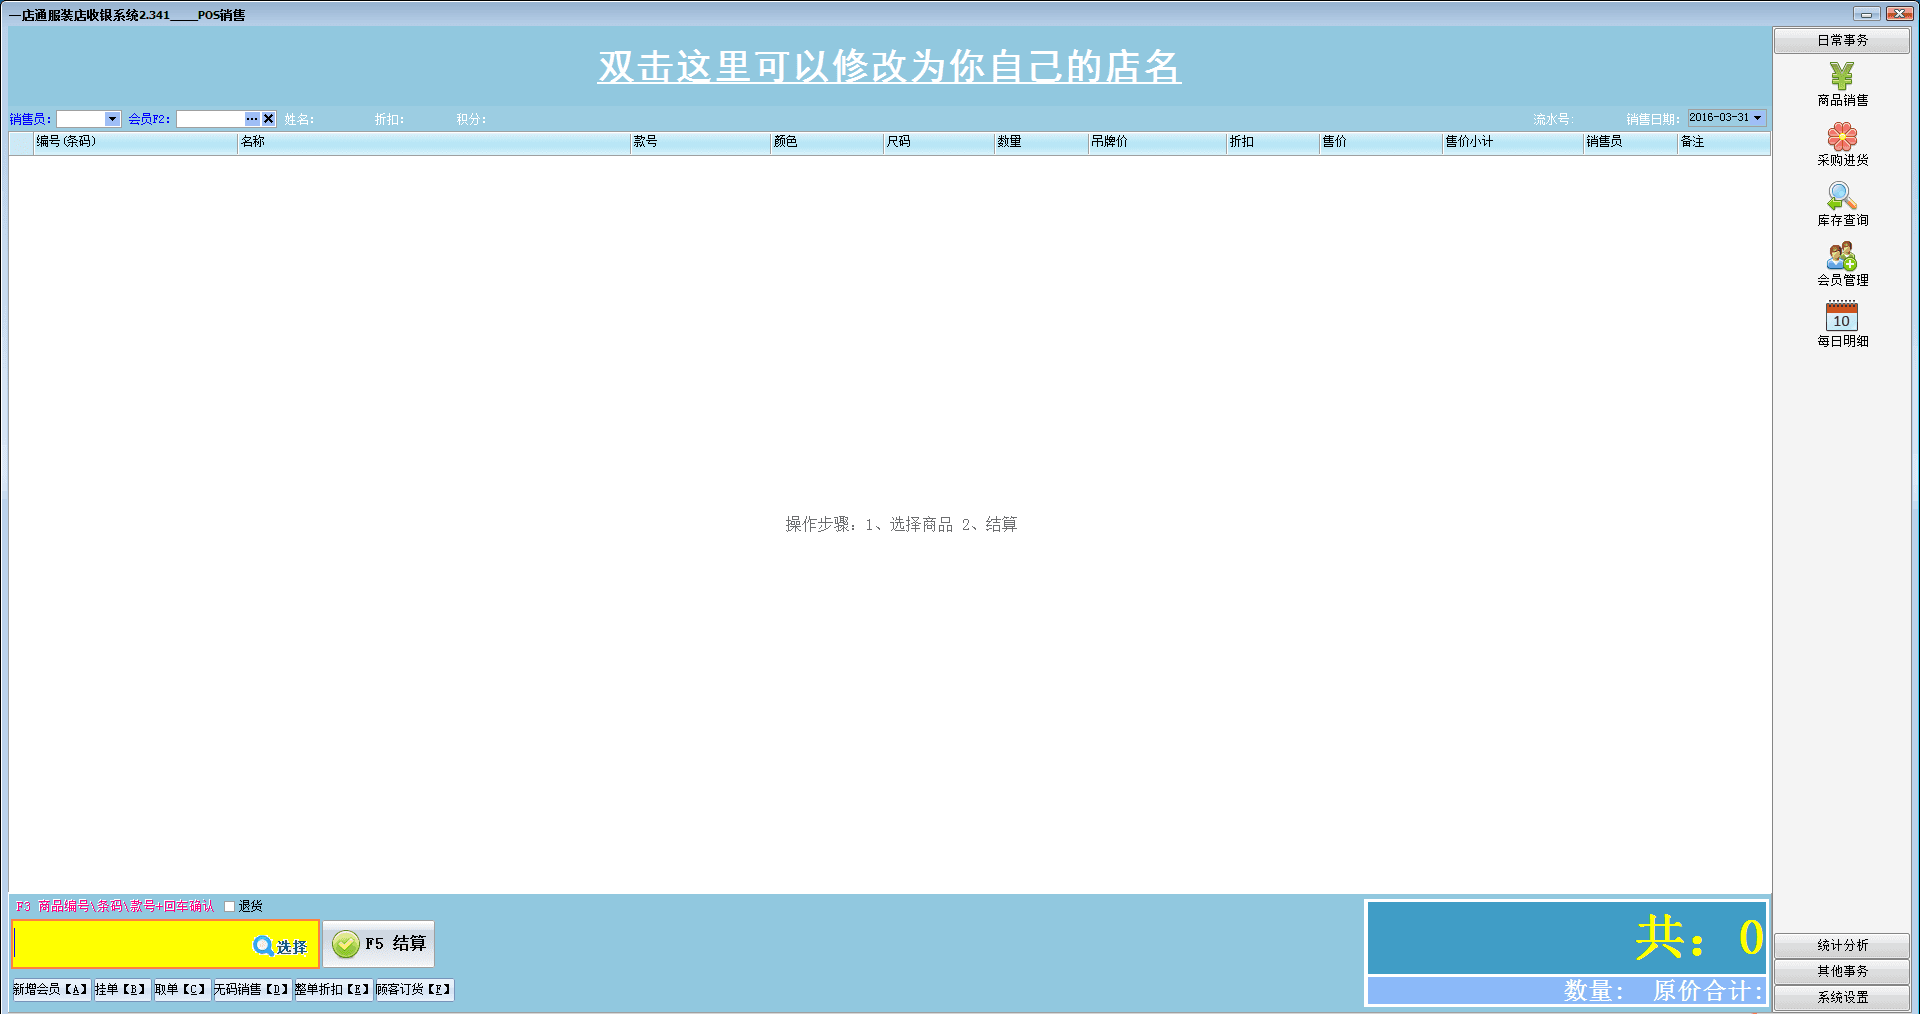Expand the 销售员 (salesperson) dropdown

click(112, 119)
